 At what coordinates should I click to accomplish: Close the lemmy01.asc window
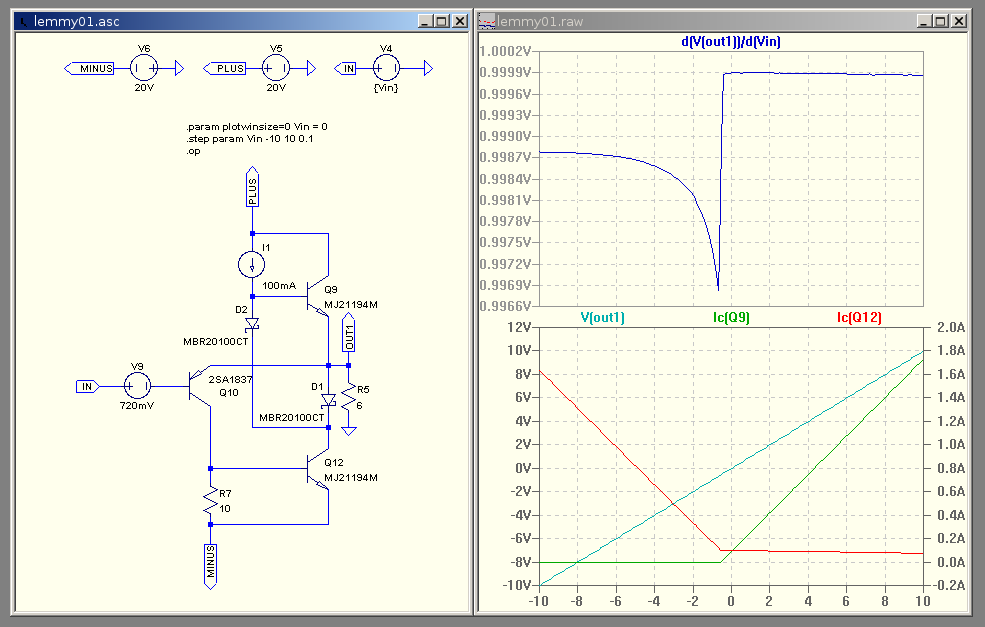pyautogui.click(x=460, y=21)
